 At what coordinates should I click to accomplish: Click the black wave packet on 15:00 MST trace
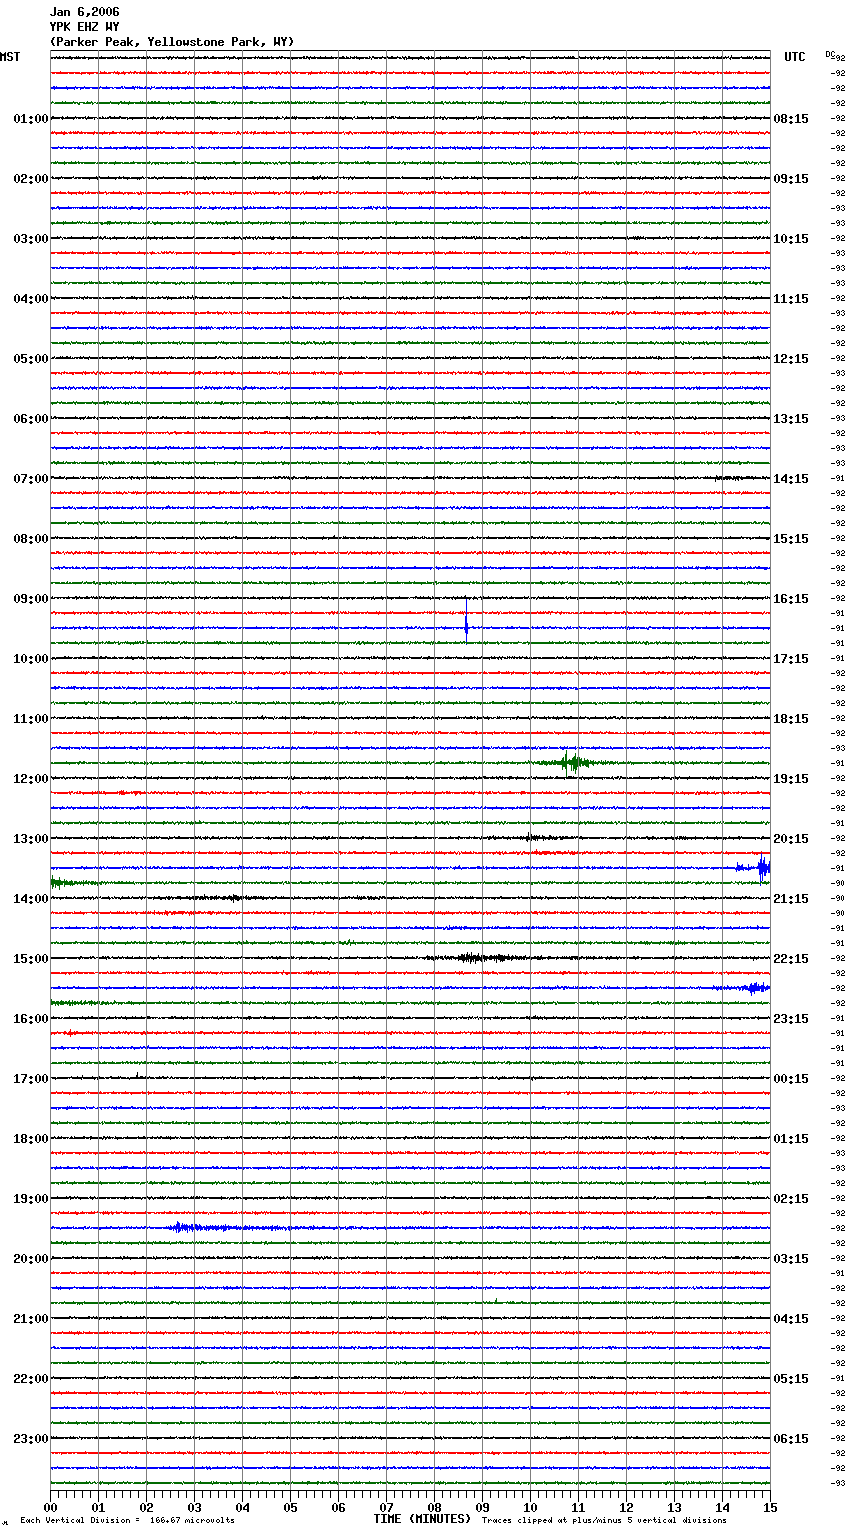480,958
